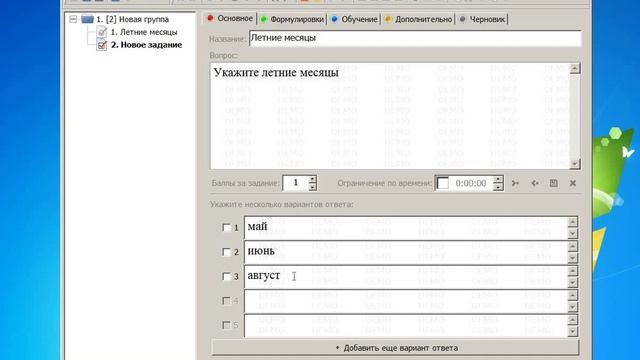The image size is (640, 360).
Task: Click question area scrollbar down arrow
Action: (x=574, y=164)
